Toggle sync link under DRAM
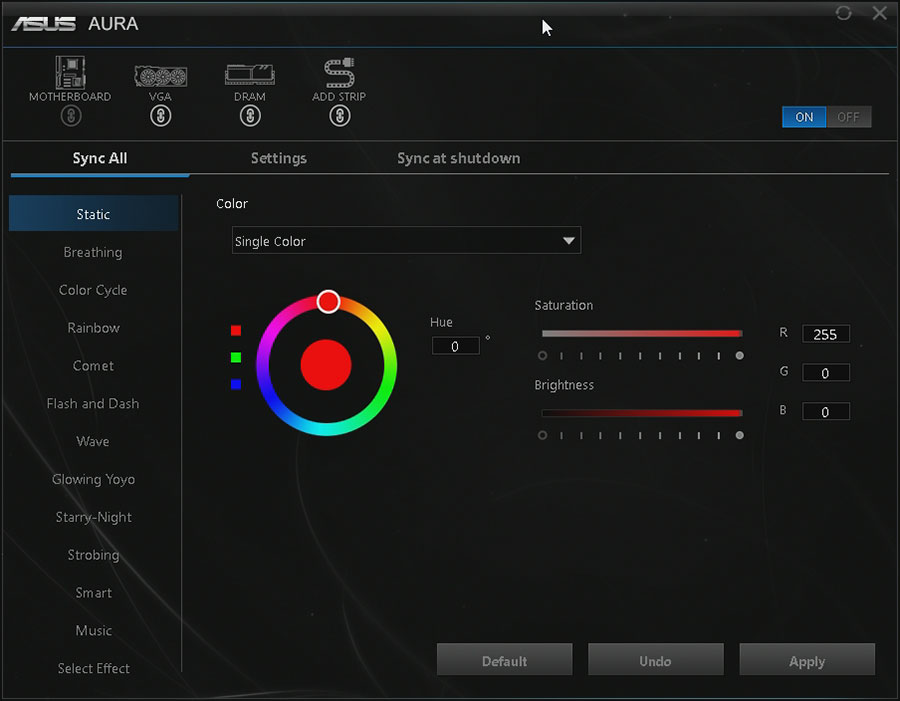This screenshot has width=900, height=701. tap(250, 117)
